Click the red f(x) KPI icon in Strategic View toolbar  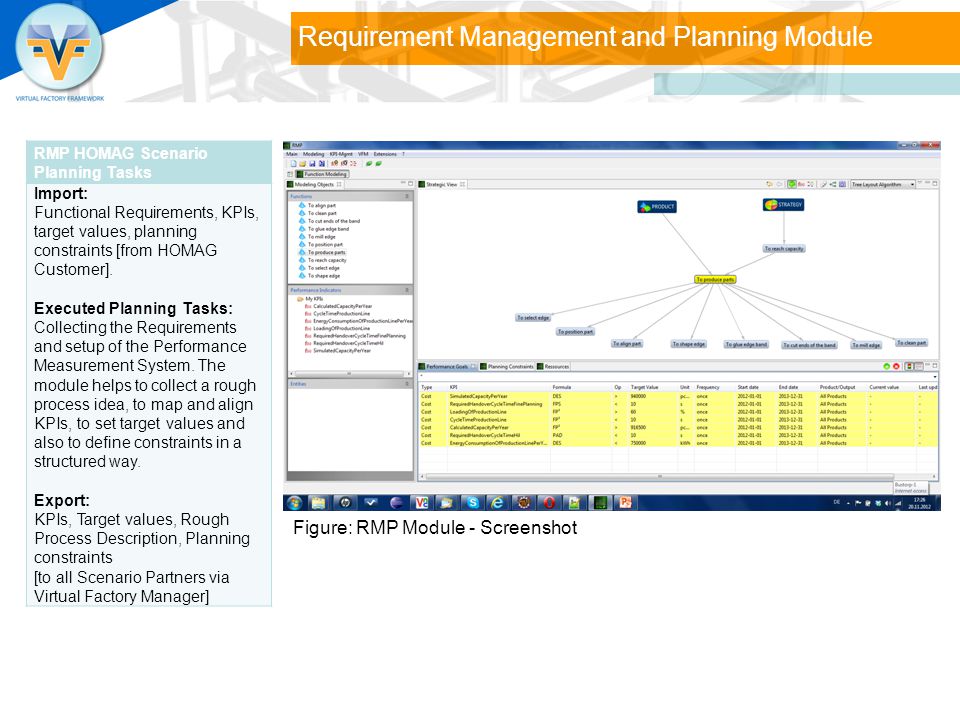[801, 184]
